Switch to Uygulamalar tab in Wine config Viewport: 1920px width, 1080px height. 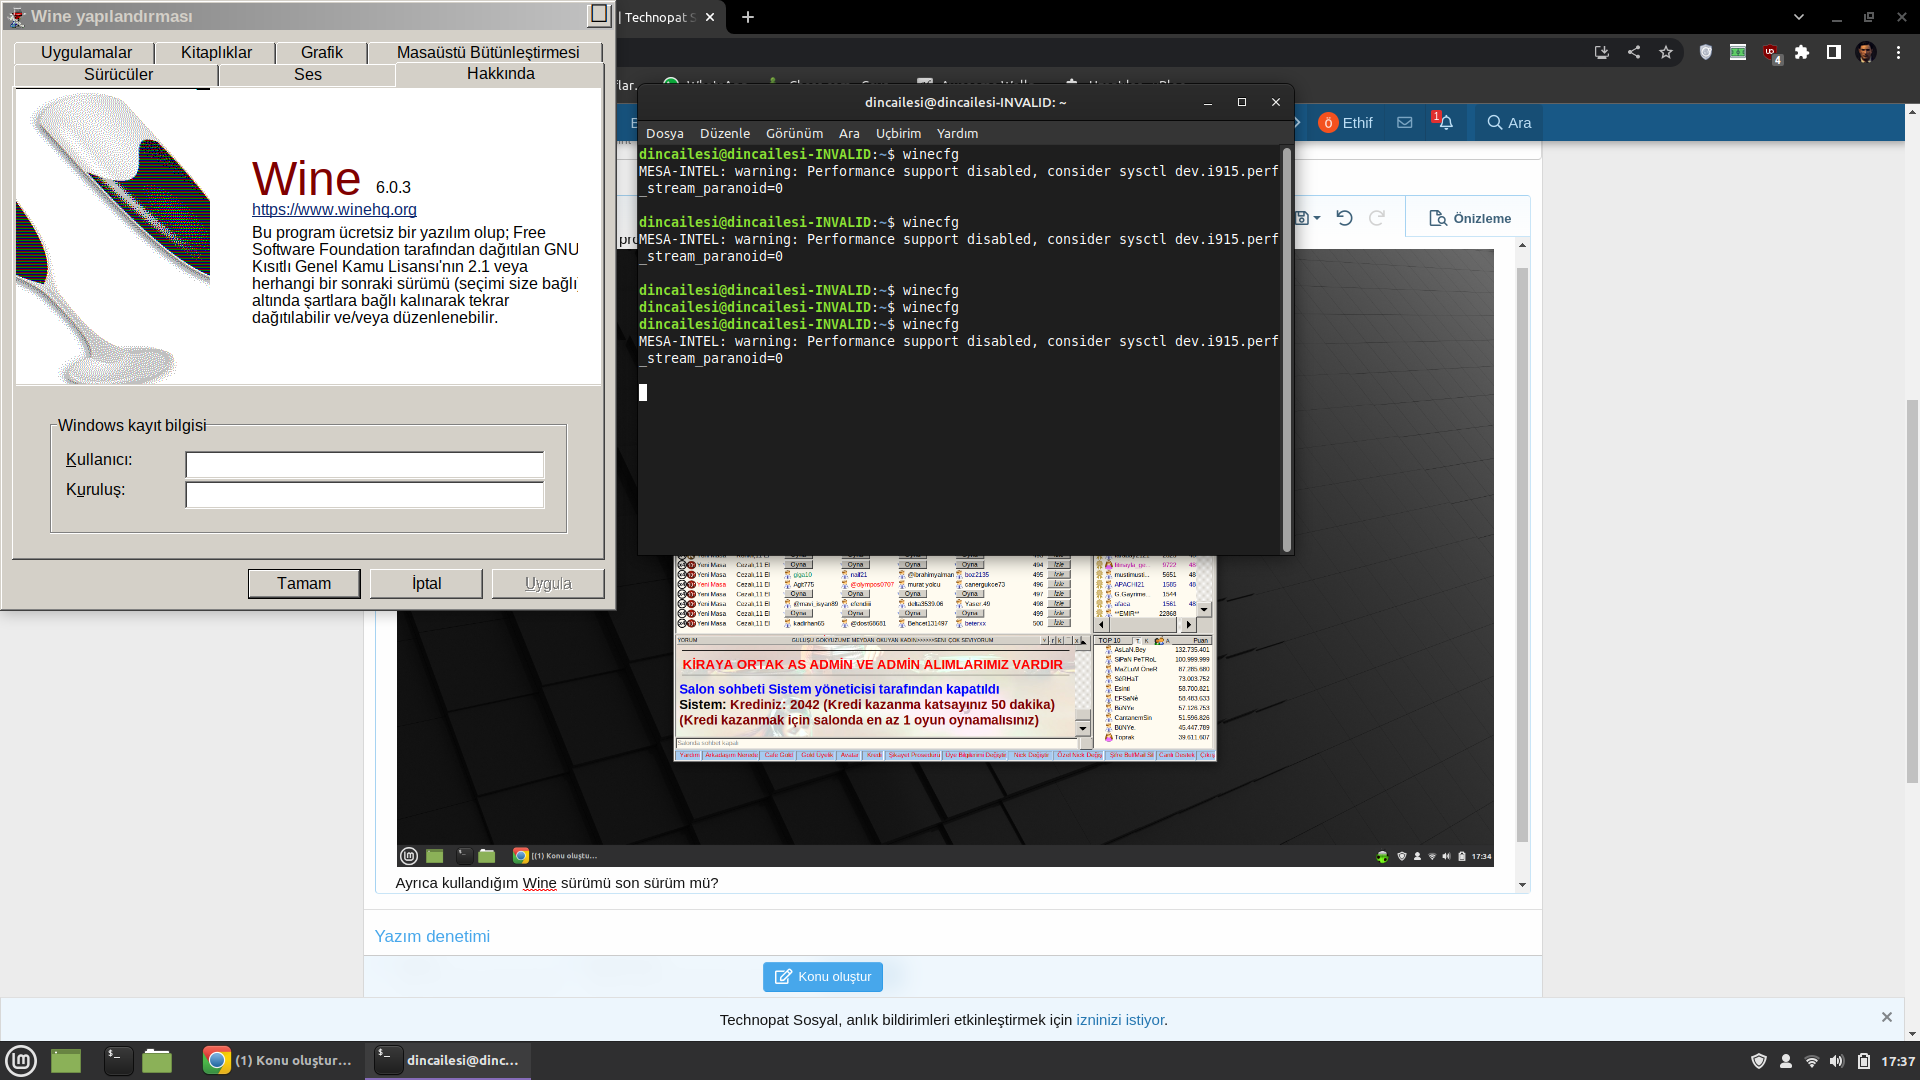(x=86, y=53)
